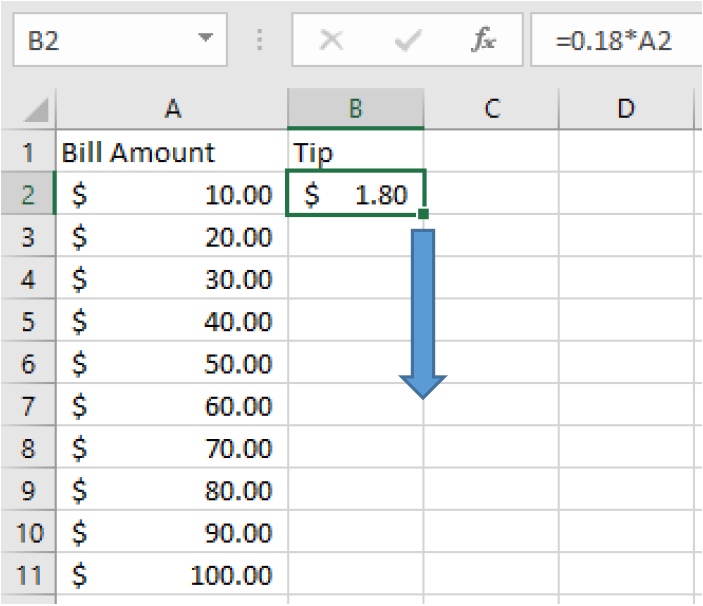Image resolution: width=703 pixels, height=606 pixels.
Task: Select empty cell D2
Action: [x=626, y=194]
